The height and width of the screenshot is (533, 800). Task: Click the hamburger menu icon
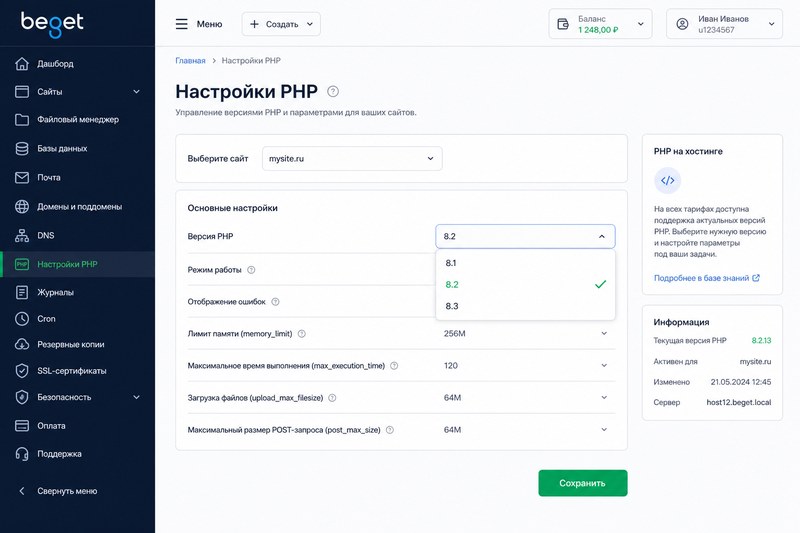pos(182,24)
